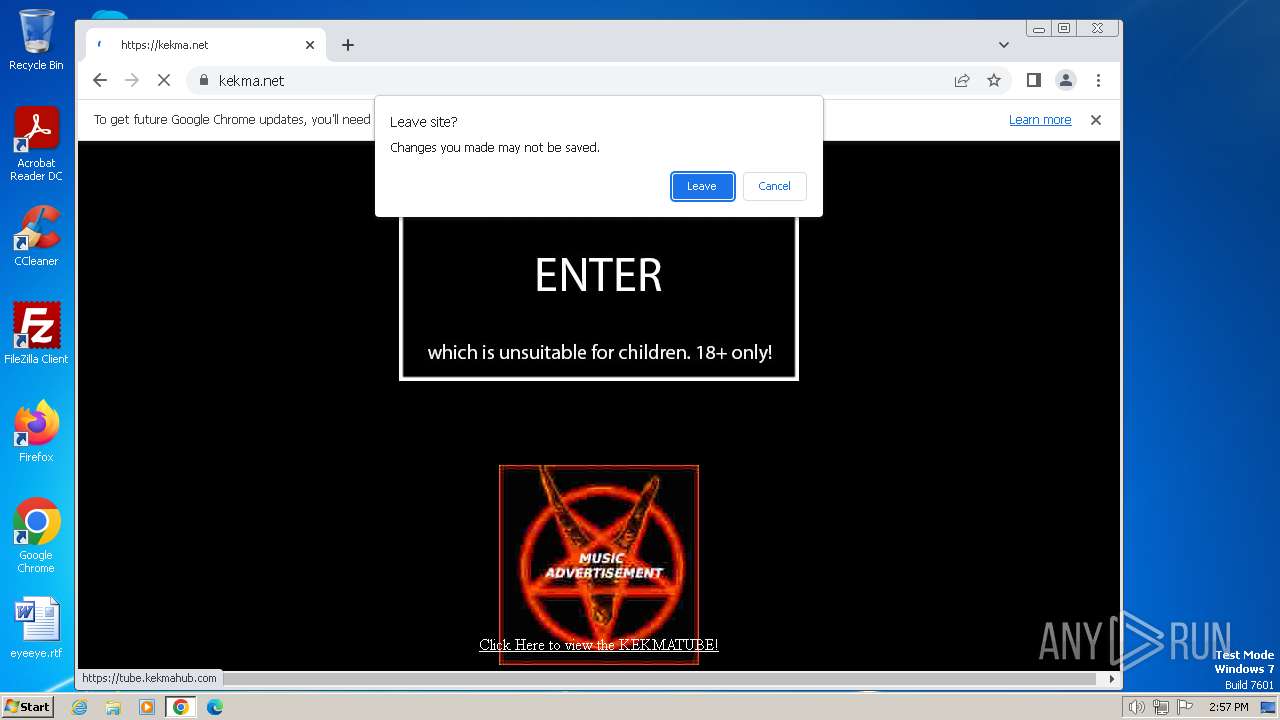Open CCleaner desktop shortcut

36,237
